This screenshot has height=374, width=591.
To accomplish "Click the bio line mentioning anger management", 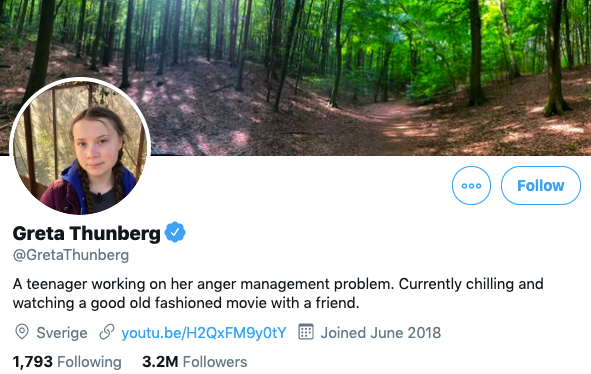I will click(x=278, y=284).
